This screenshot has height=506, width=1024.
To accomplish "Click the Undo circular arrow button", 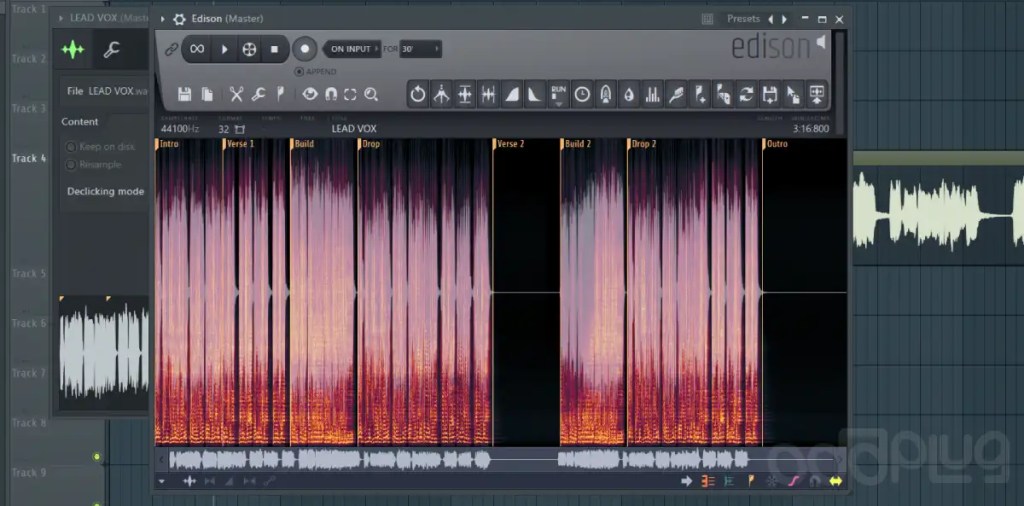I will (418, 95).
